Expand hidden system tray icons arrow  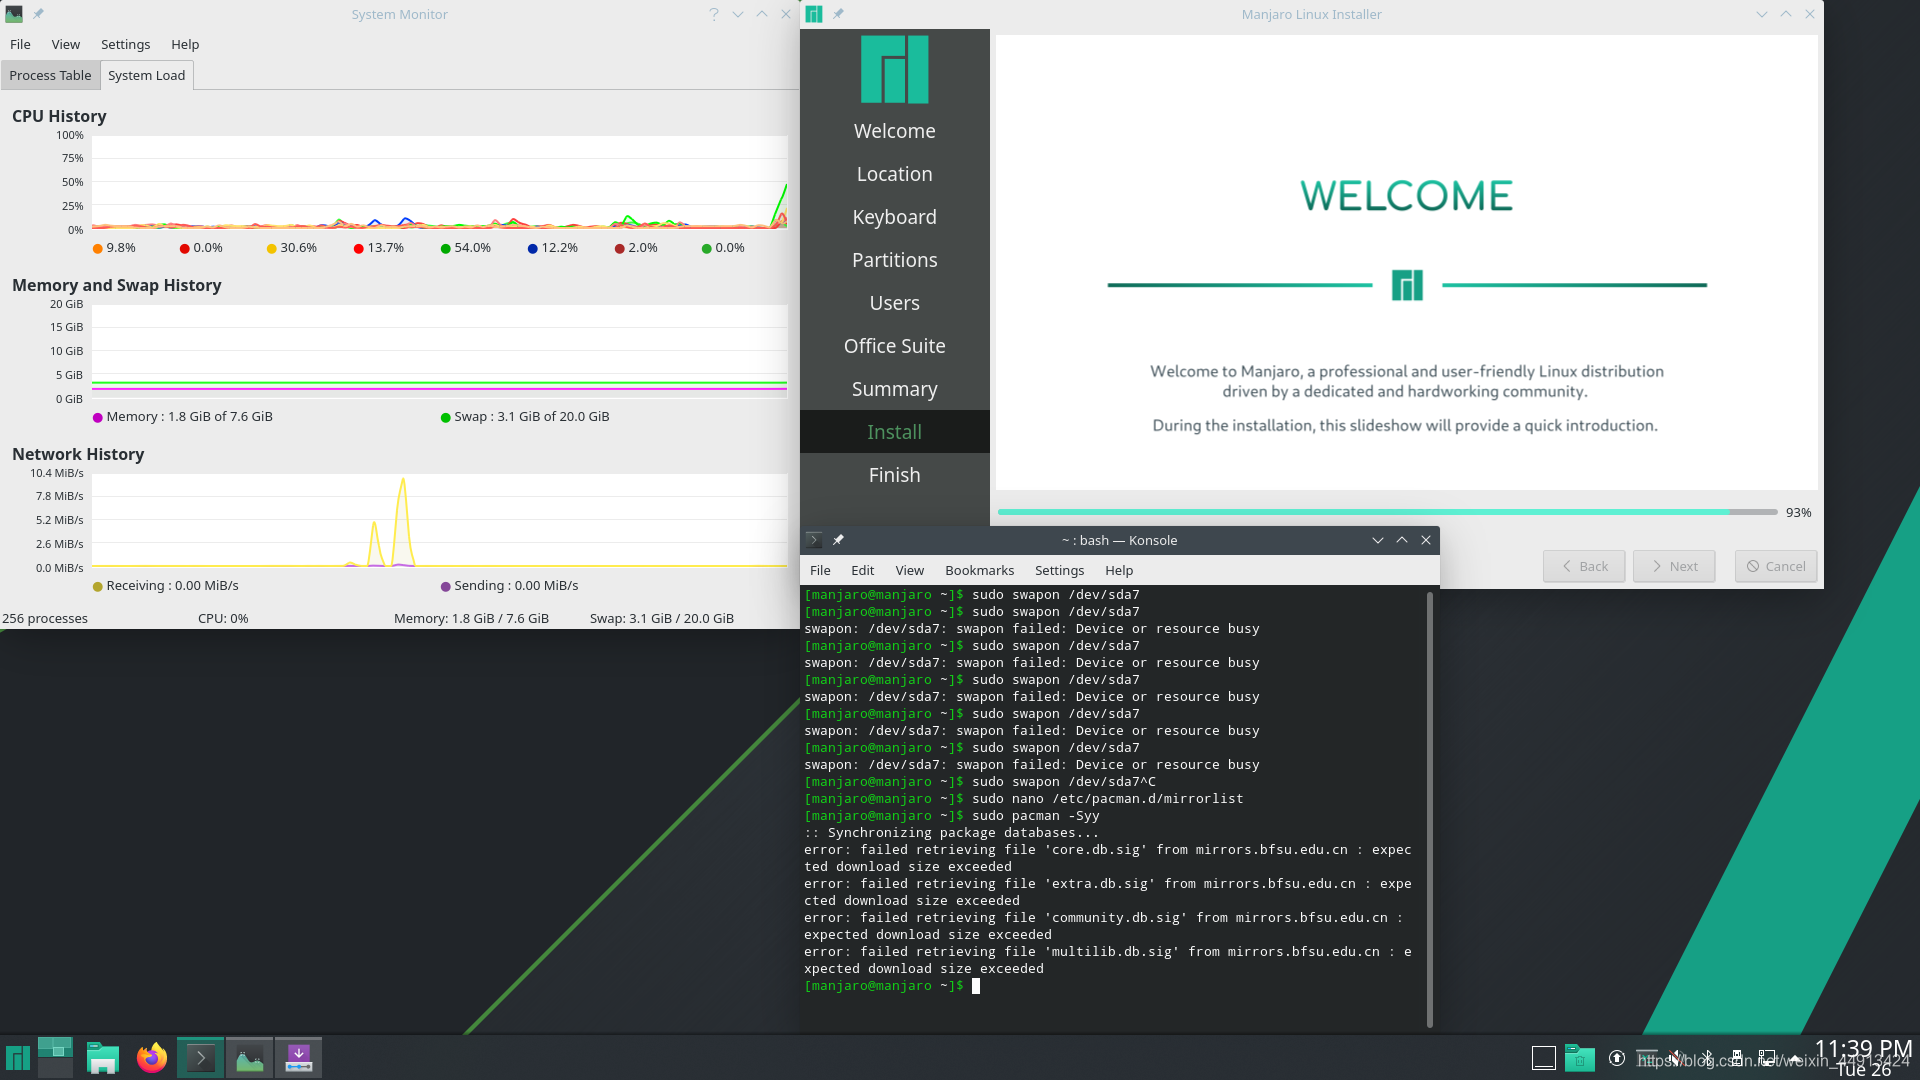1796,1058
